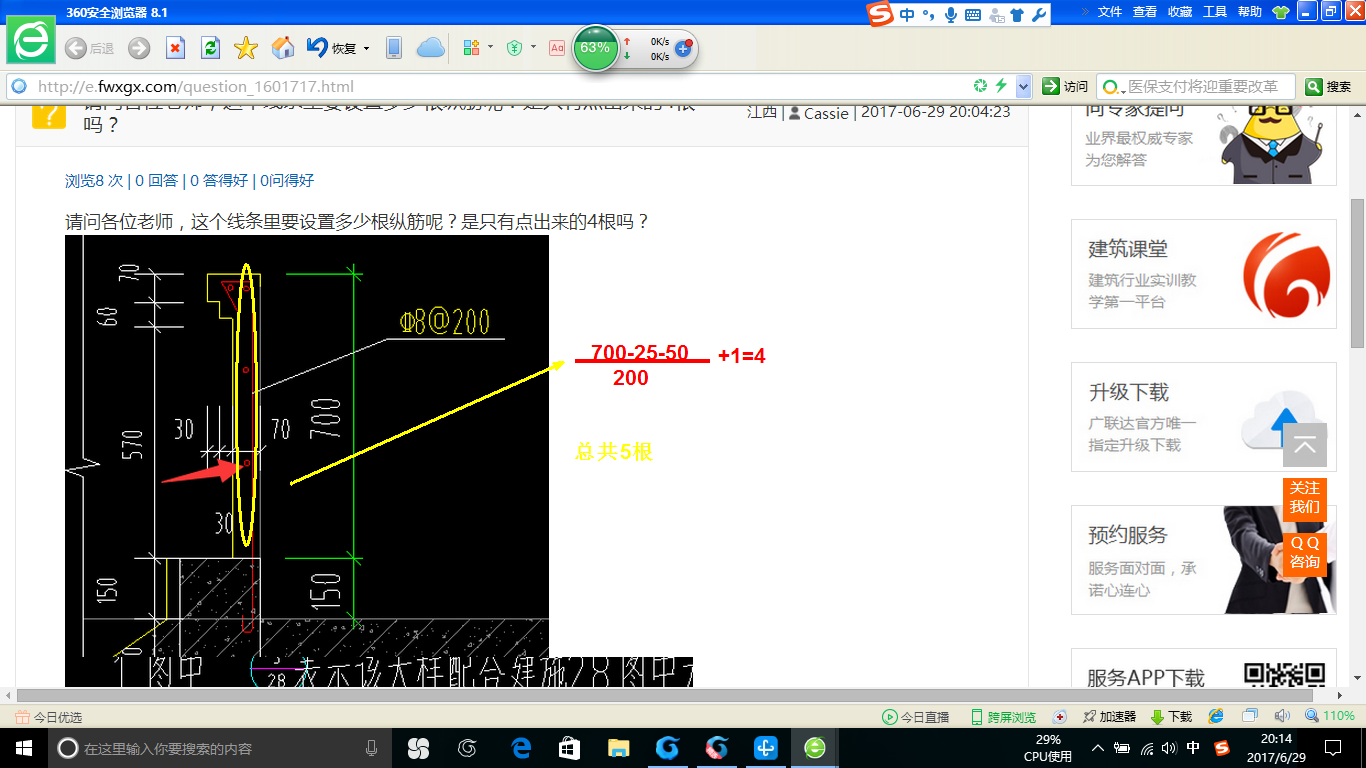Open the mobile phone toolbar icon

pyautogui.click(x=394, y=48)
